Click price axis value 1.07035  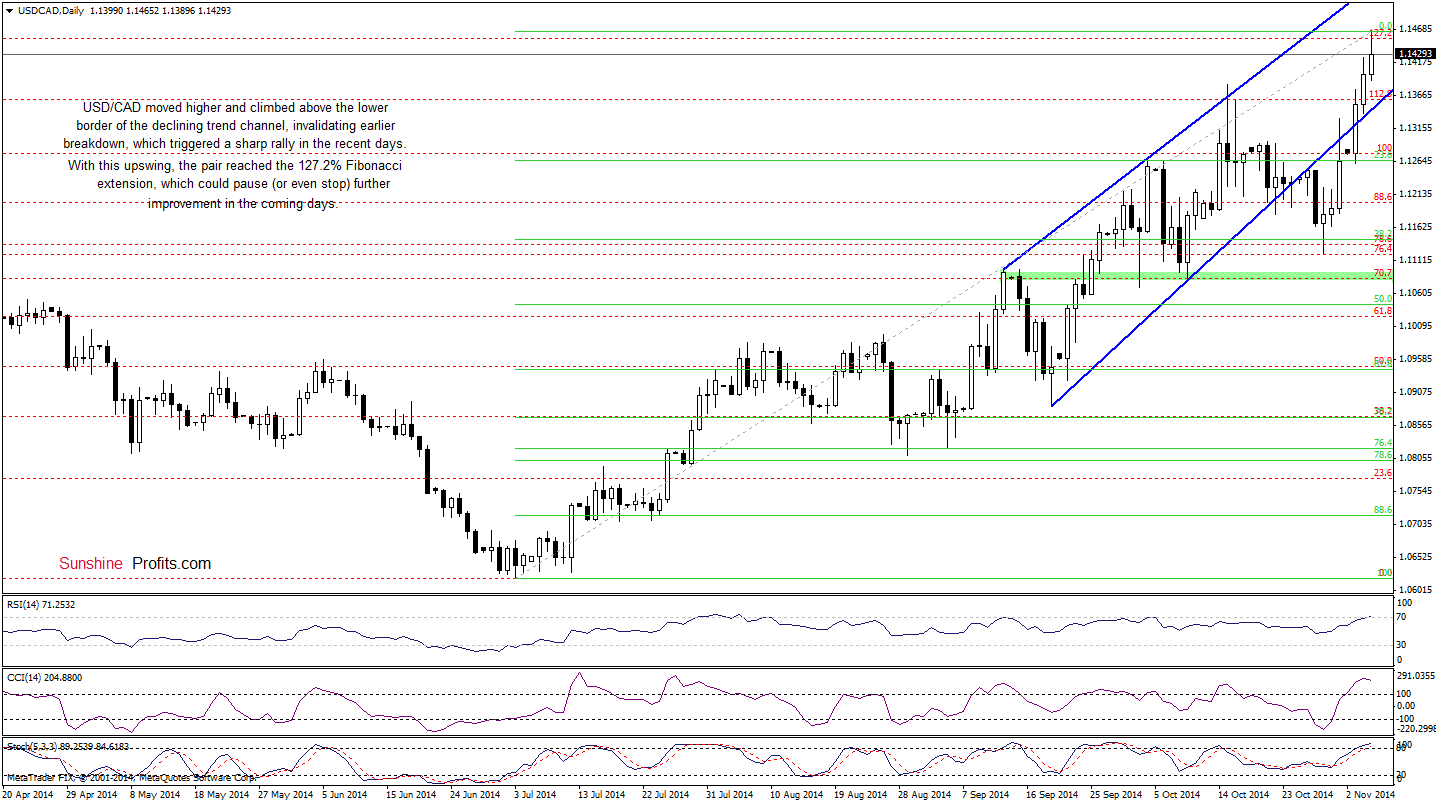[x=1414, y=524]
